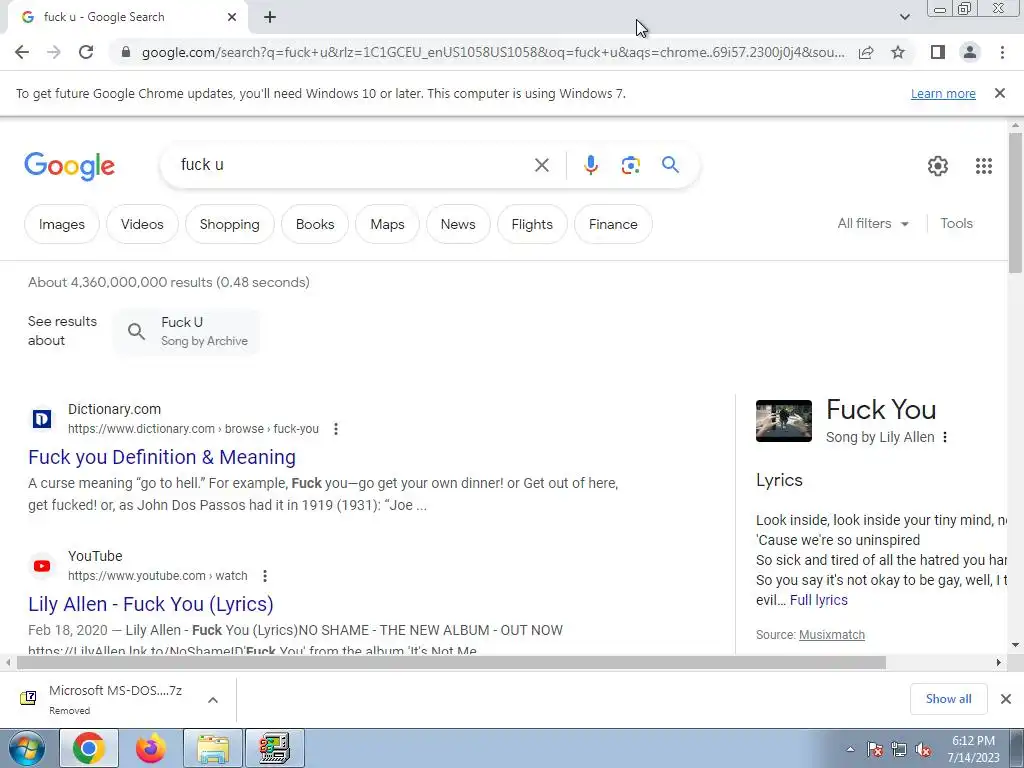Switch to Videos results

pyautogui.click(x=142, y=224)
